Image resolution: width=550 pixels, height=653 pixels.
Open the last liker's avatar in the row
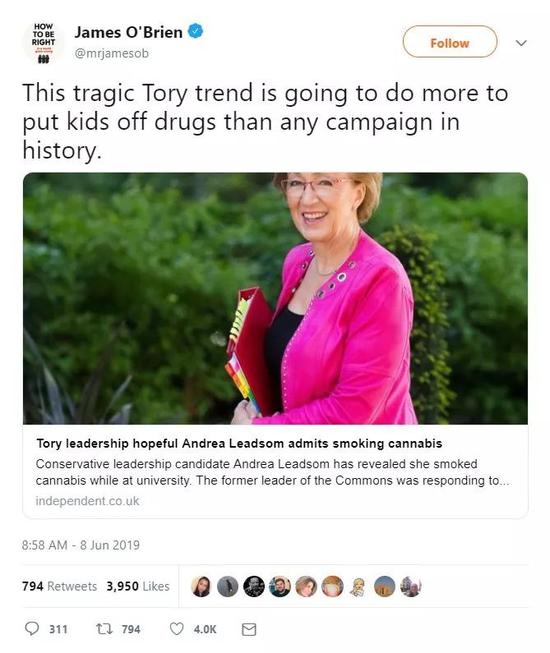click(x=411, y=586)
